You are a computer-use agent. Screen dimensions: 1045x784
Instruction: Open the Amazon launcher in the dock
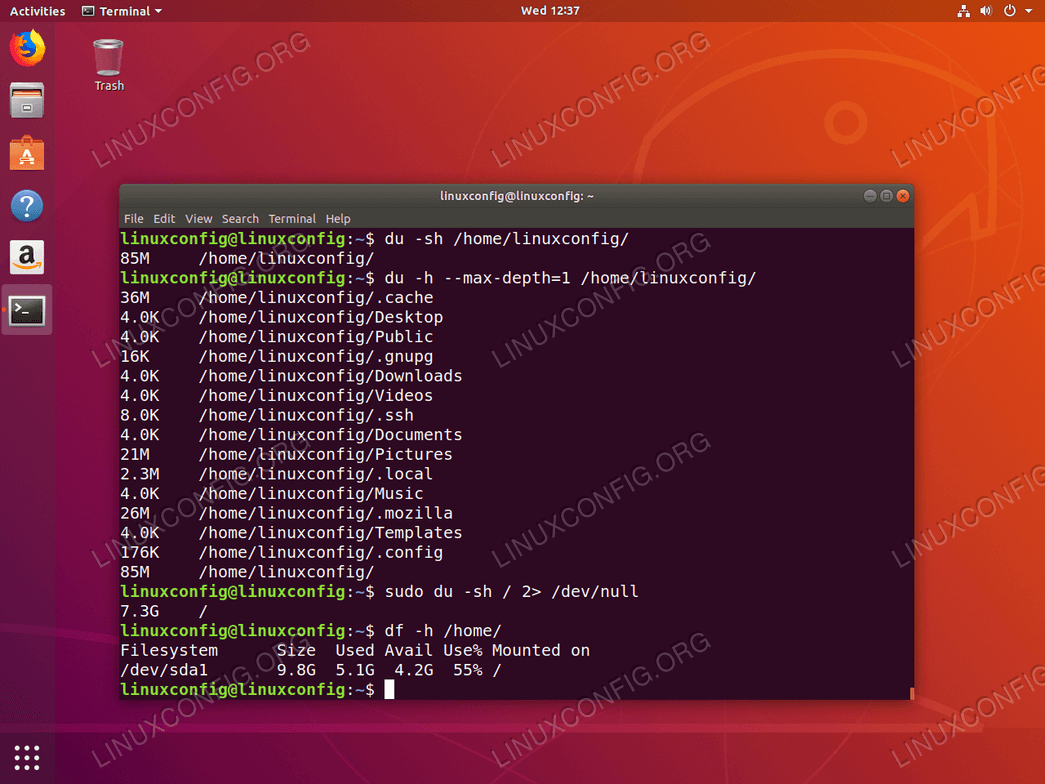27,257
